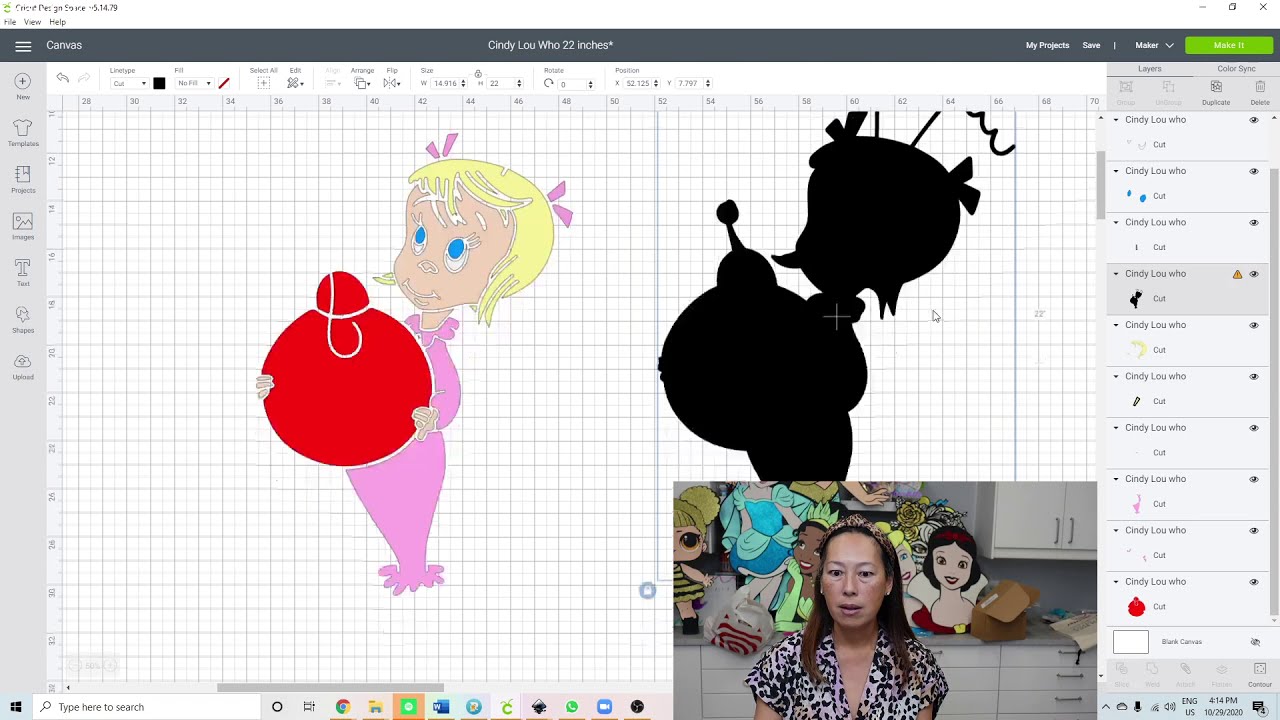This screenshot has width=1280, height=720.
Task: Open the Images library
Action: tap(22, 227)
